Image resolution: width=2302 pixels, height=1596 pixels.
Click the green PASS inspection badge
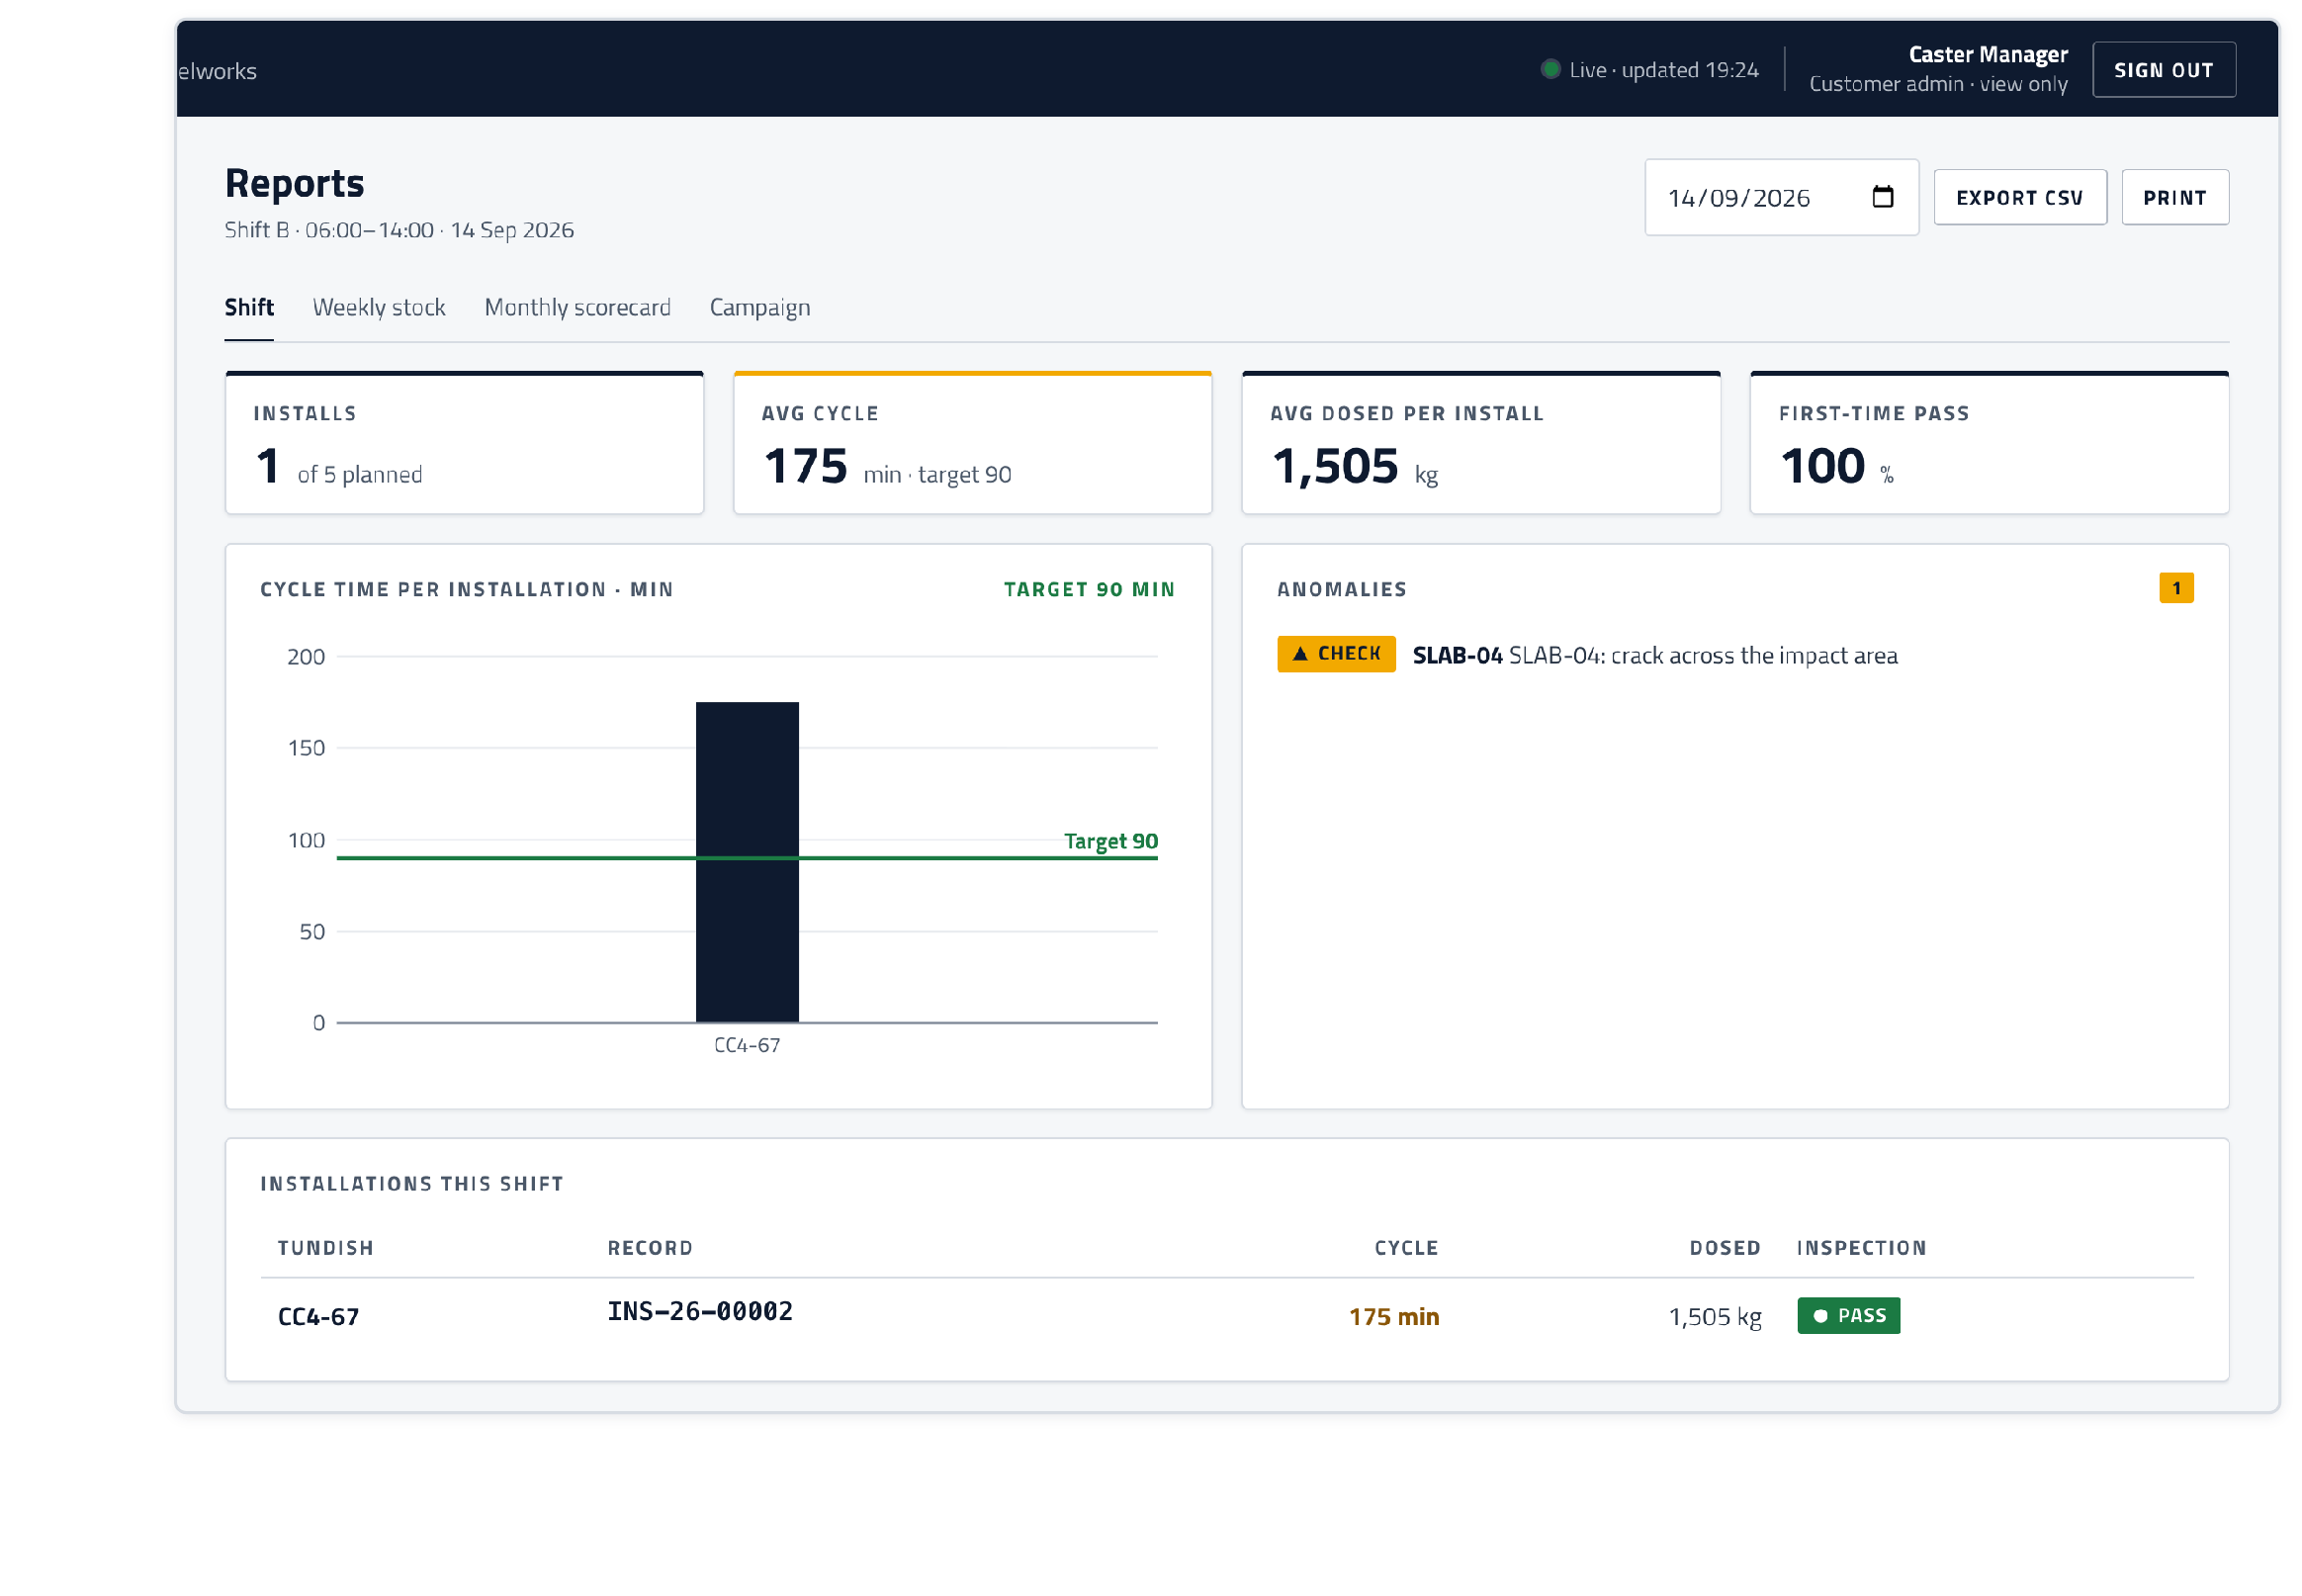pyautogui.click(x=1847, y=1315)
